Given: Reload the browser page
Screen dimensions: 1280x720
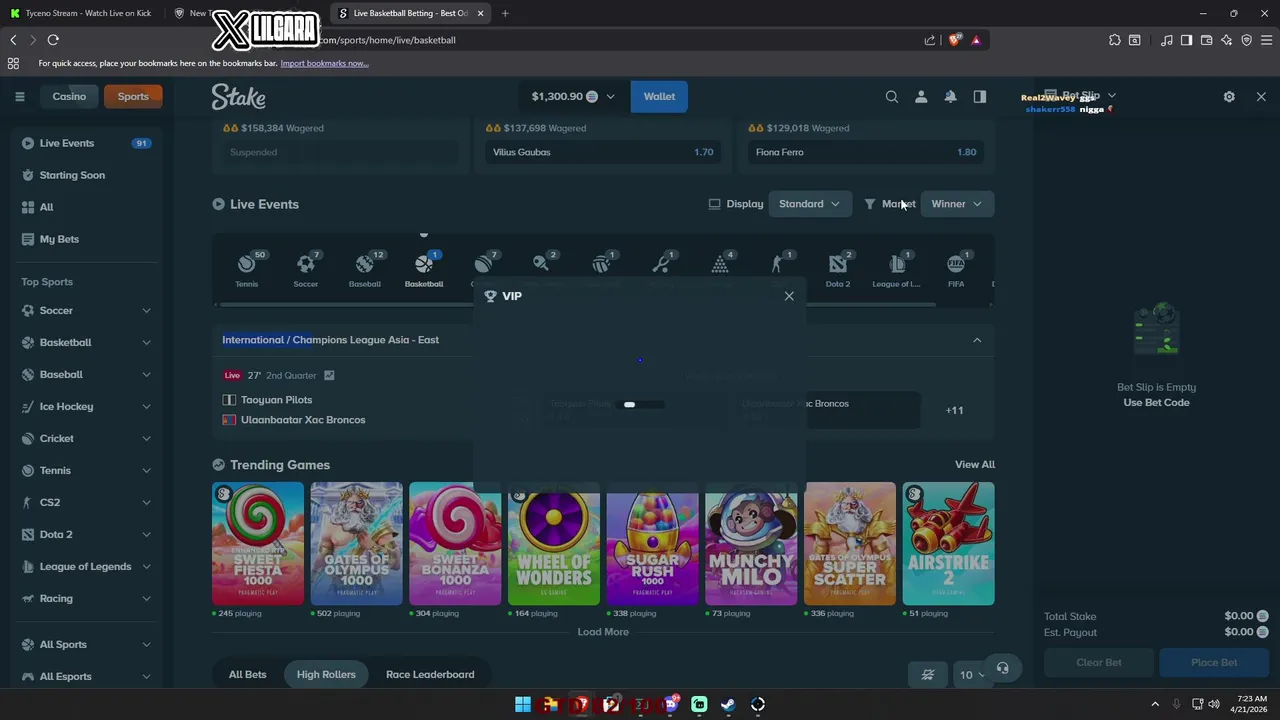Looking at the screenshot, I should click(53, 40).
